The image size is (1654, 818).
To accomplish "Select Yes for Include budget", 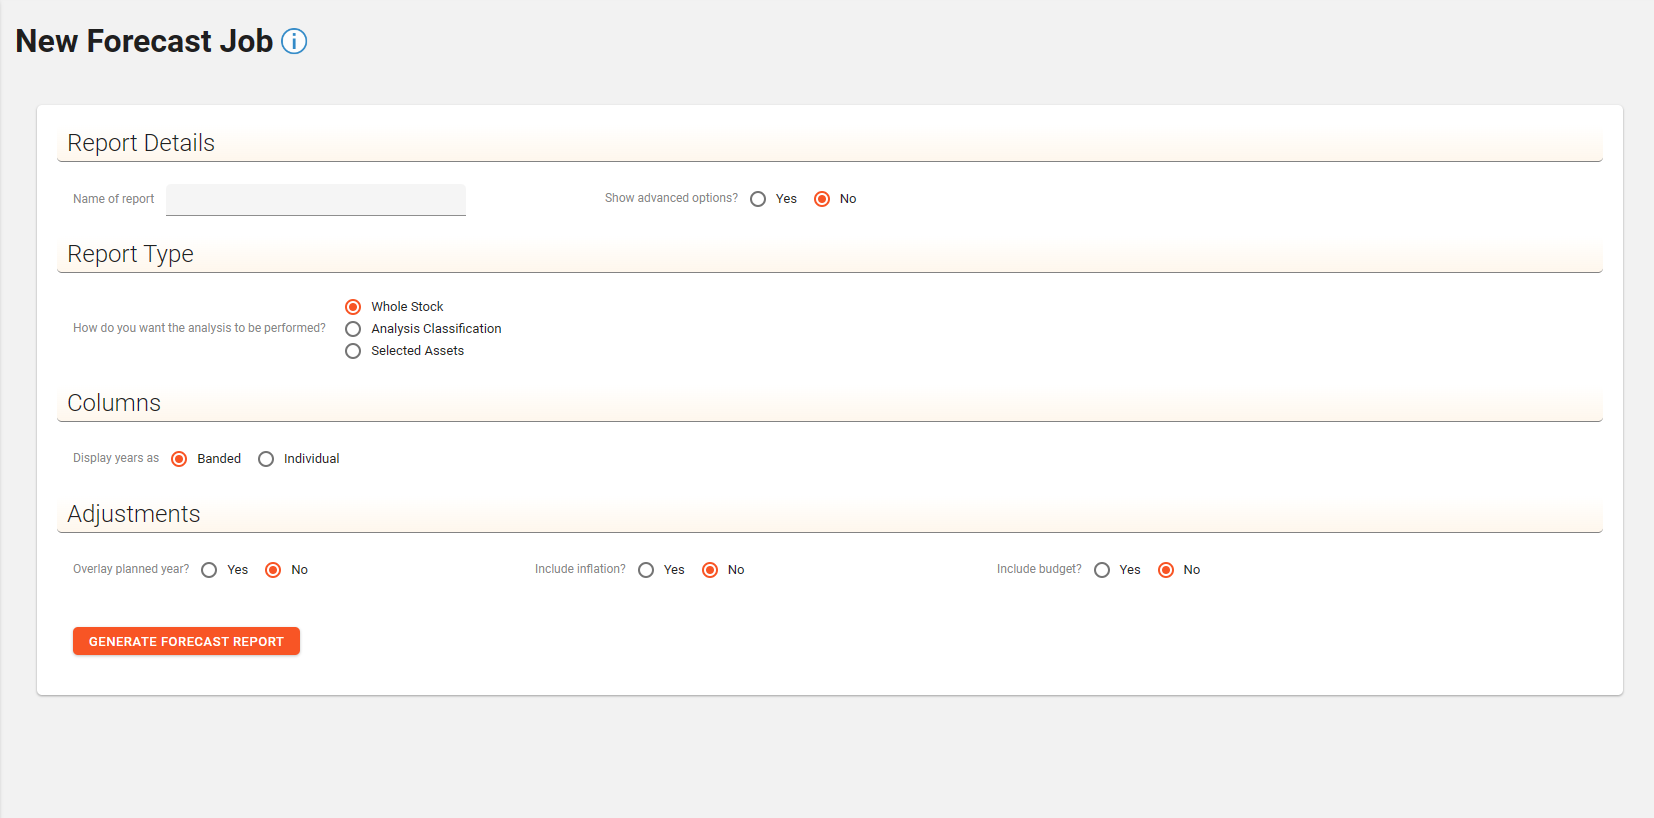I will tap(1102, 570).
